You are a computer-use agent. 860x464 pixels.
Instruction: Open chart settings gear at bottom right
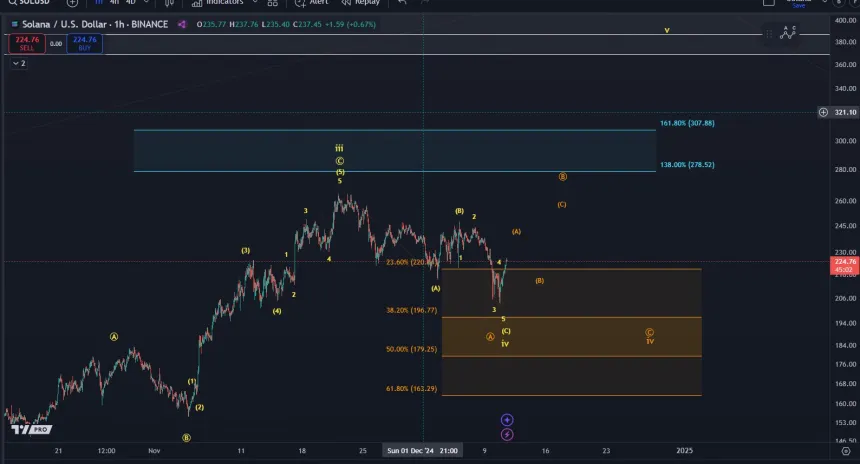coord(846,451)
